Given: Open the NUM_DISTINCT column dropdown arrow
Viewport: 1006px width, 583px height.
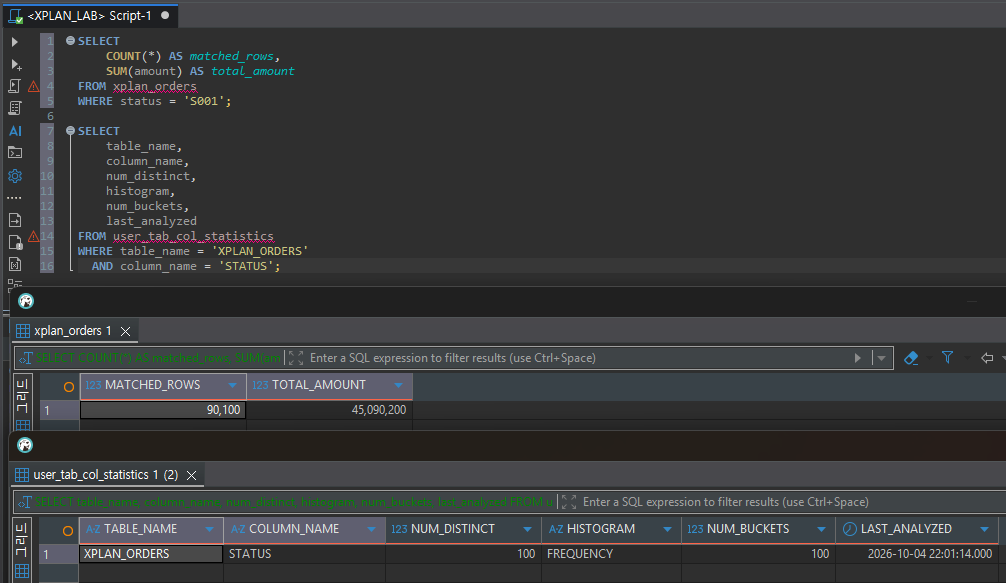Looking at the screenshot, I should pyautogui.click(x=527, y=530).
